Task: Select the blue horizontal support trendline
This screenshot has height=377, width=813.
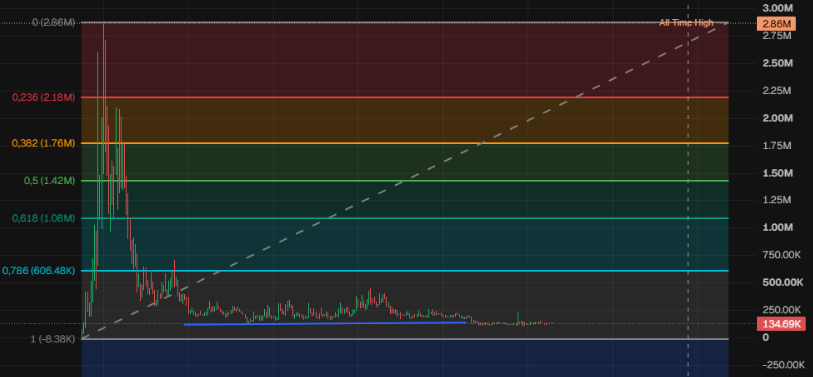Action: 325,324
